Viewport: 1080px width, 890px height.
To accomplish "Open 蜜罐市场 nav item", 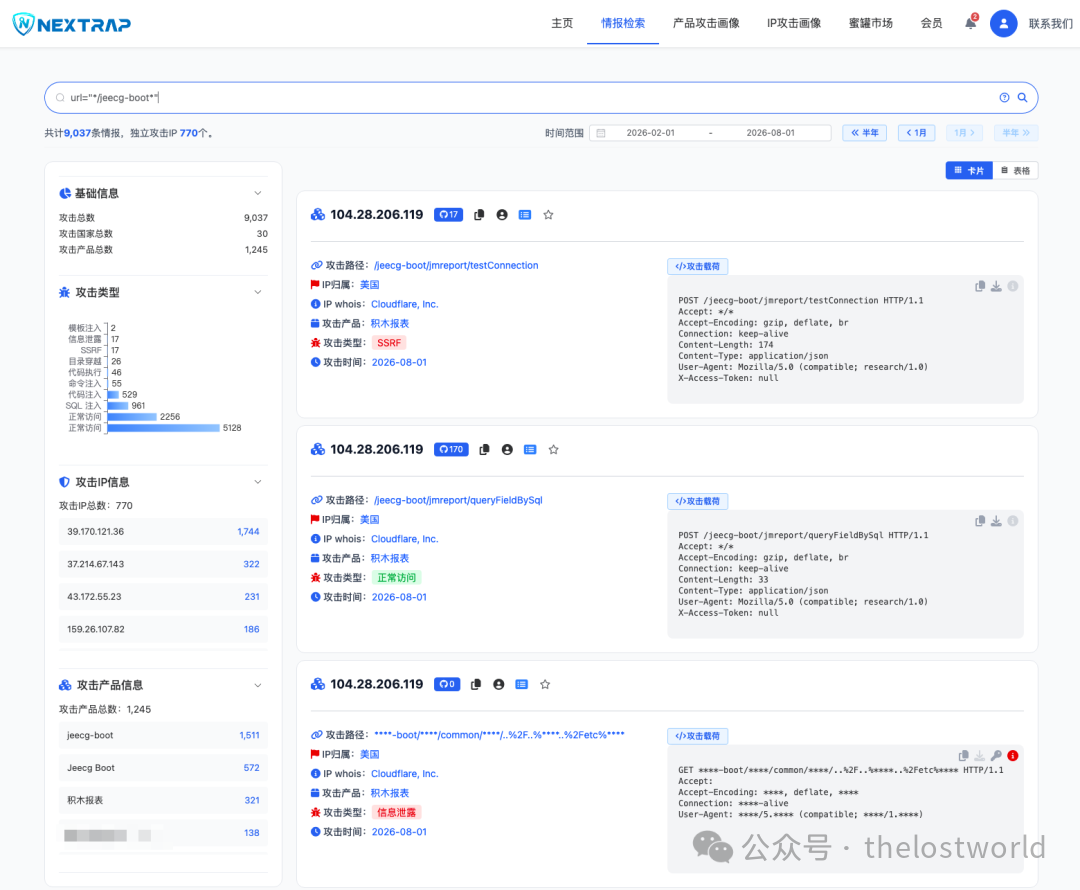I will pyautogui.click(x=871, y=23).
